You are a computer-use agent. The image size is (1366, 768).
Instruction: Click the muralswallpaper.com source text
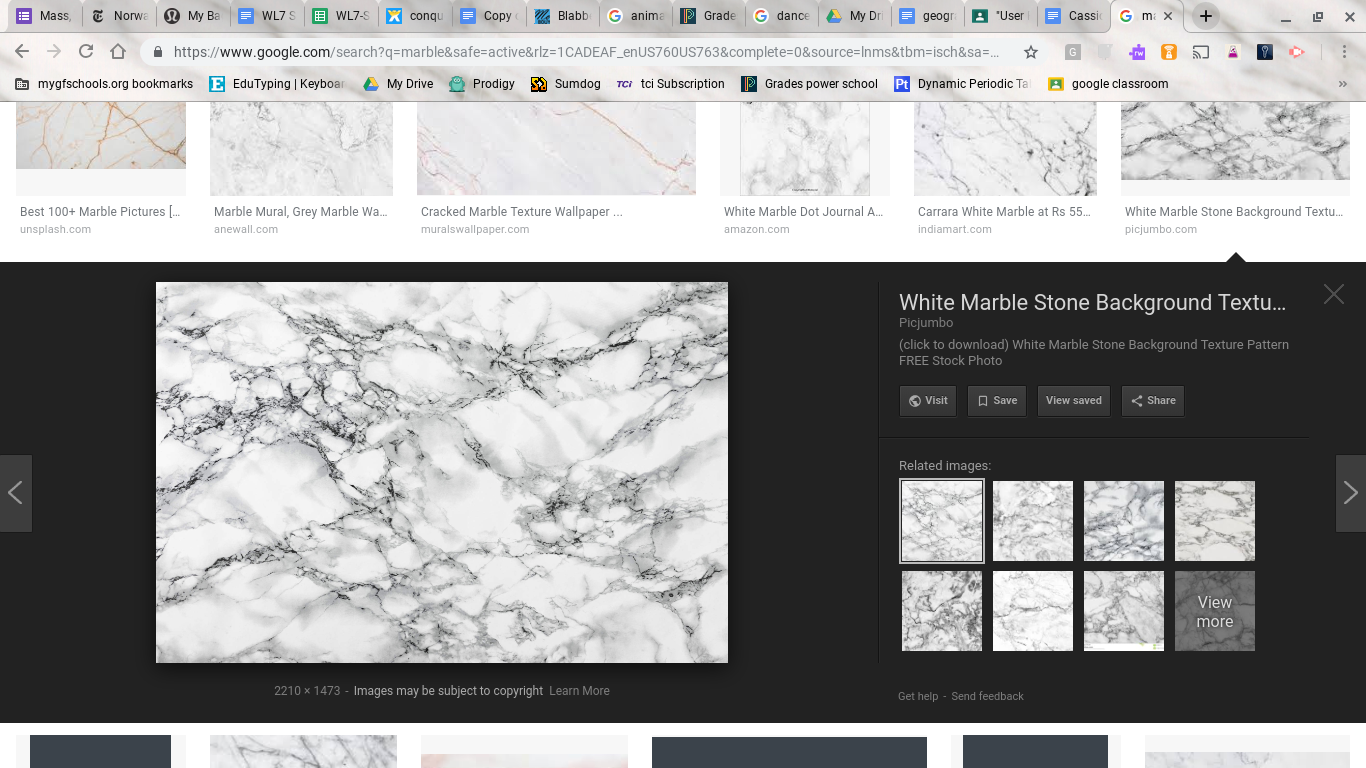(475, 229)
